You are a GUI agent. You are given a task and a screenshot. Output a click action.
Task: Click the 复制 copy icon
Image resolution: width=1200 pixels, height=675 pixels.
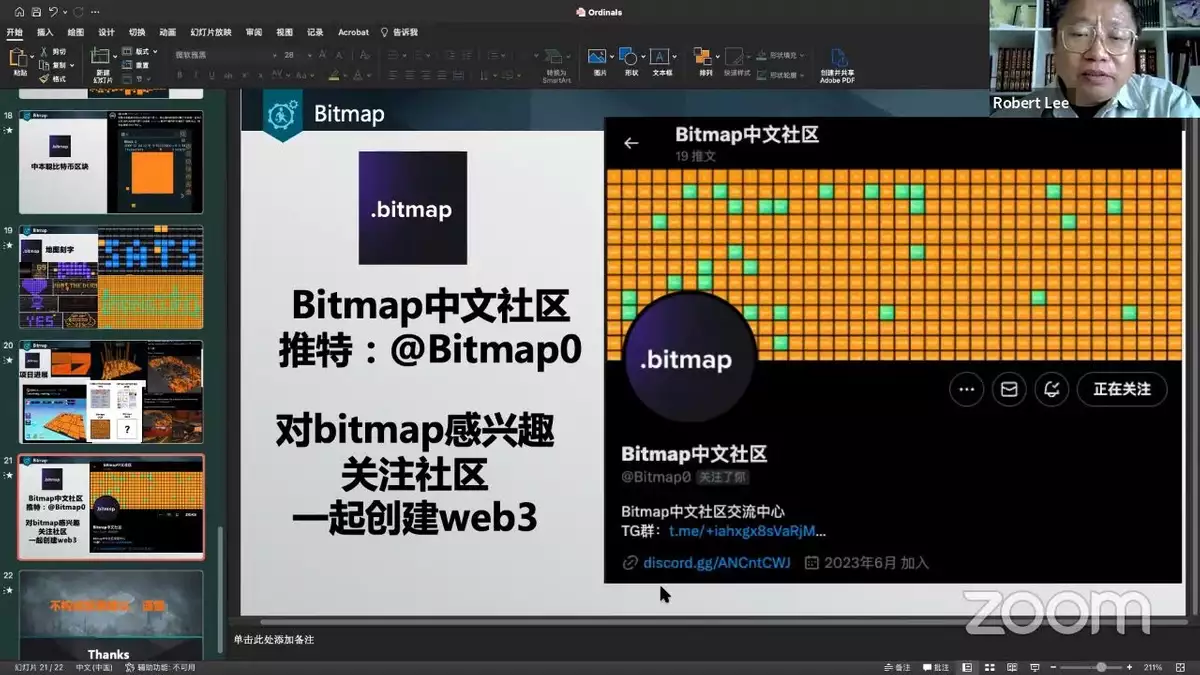44,65
